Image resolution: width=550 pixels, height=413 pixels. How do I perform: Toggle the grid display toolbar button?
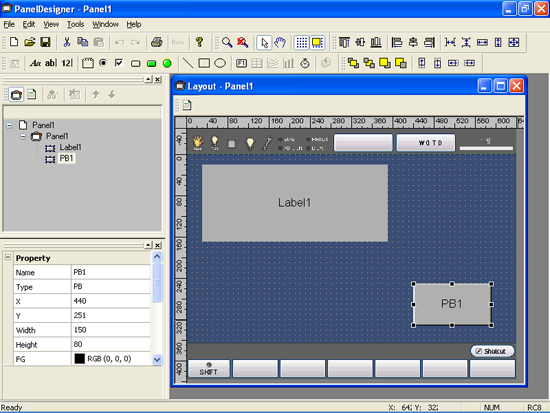coord(301,42)
